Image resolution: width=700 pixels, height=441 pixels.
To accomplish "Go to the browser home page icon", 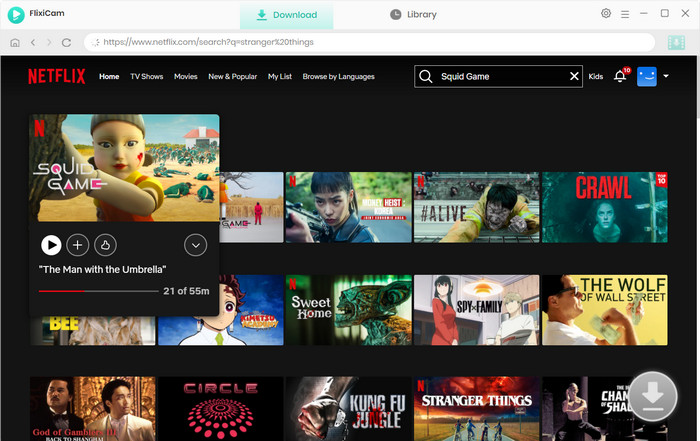I will 15,42.
